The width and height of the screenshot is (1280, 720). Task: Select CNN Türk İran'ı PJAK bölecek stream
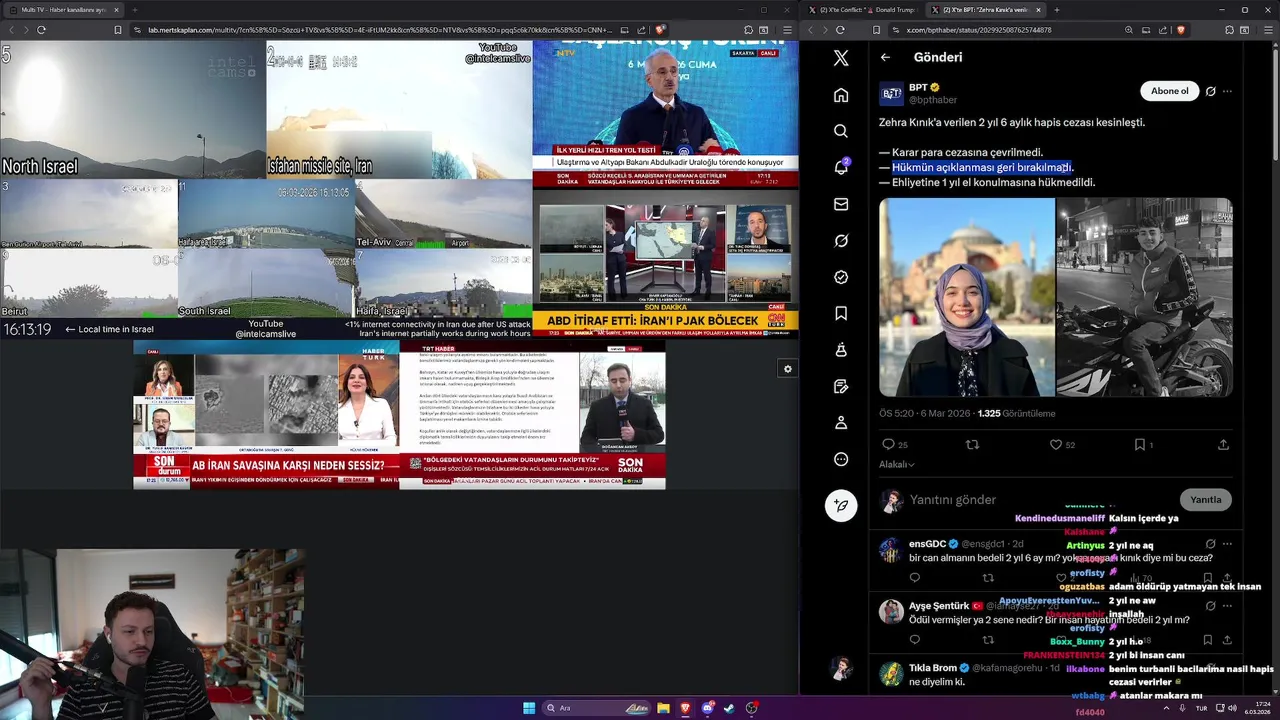click(x=665, y=263)
